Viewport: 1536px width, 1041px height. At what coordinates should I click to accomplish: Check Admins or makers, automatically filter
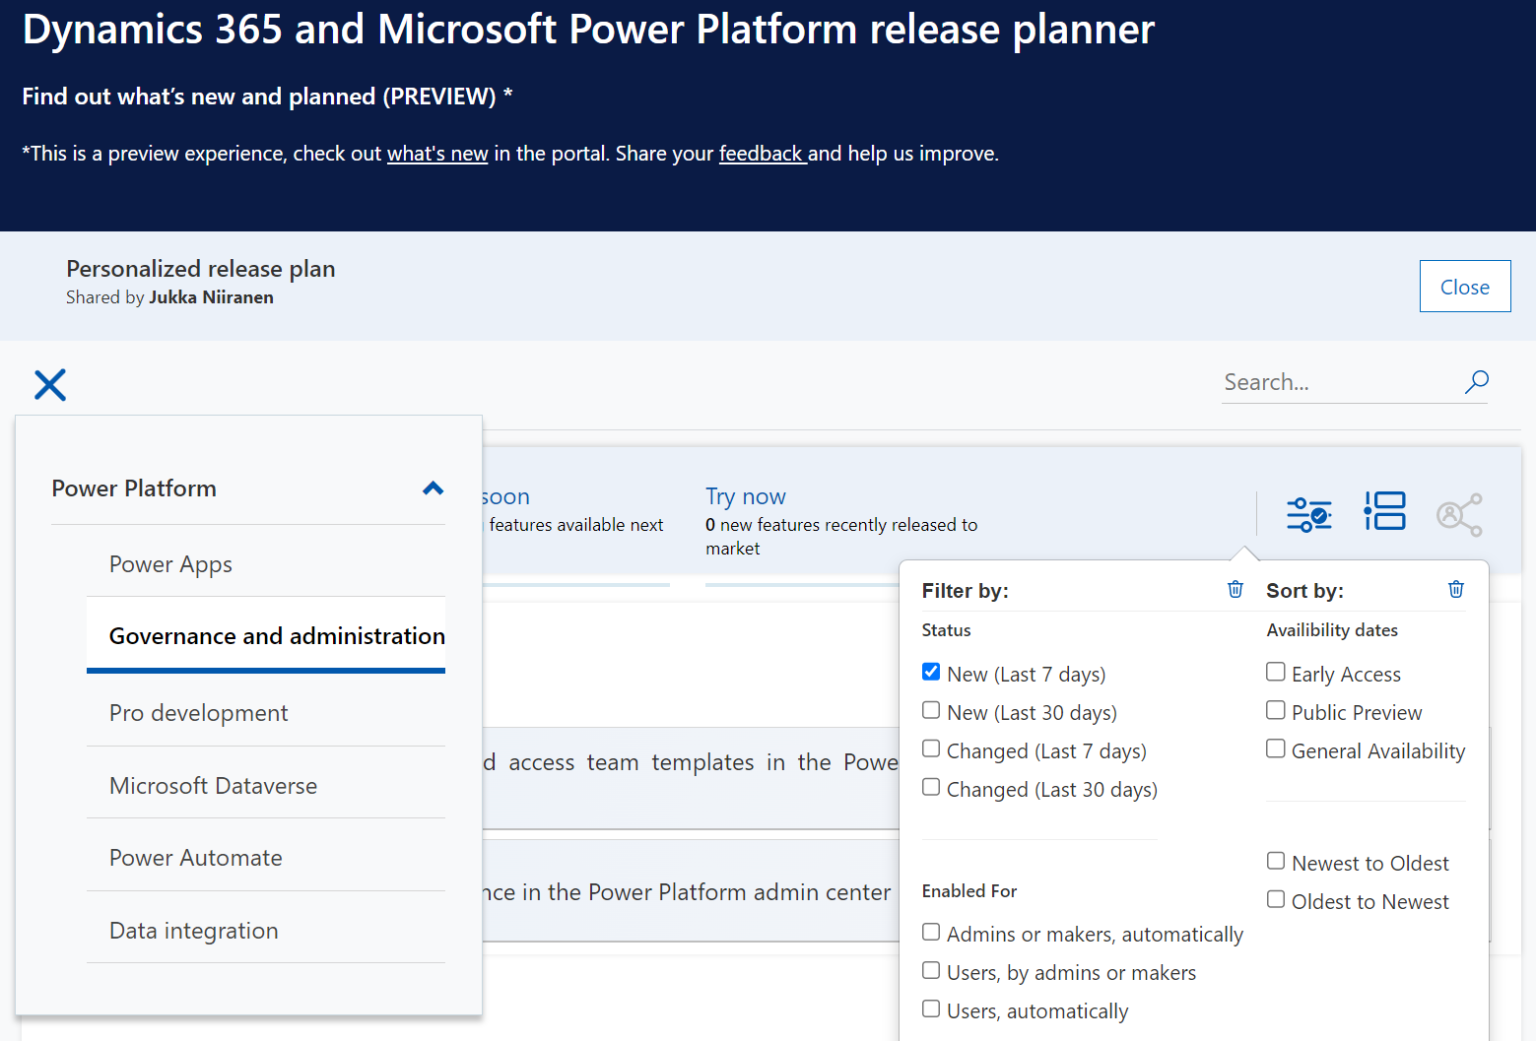tap(931, 932)
